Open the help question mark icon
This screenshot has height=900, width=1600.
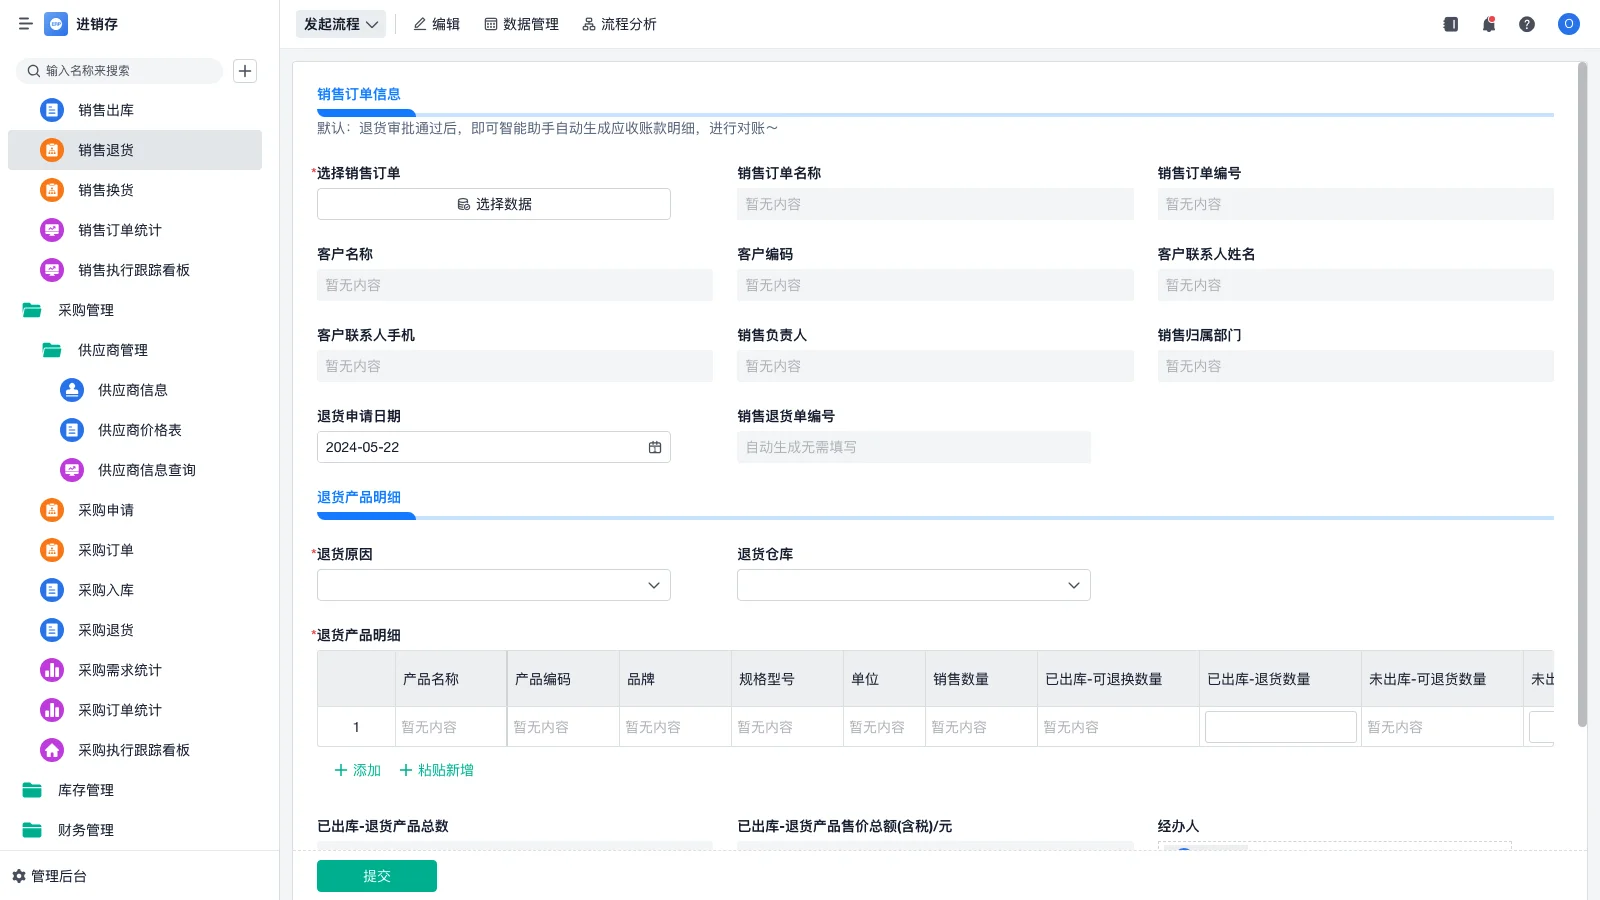coord(1527,24)
